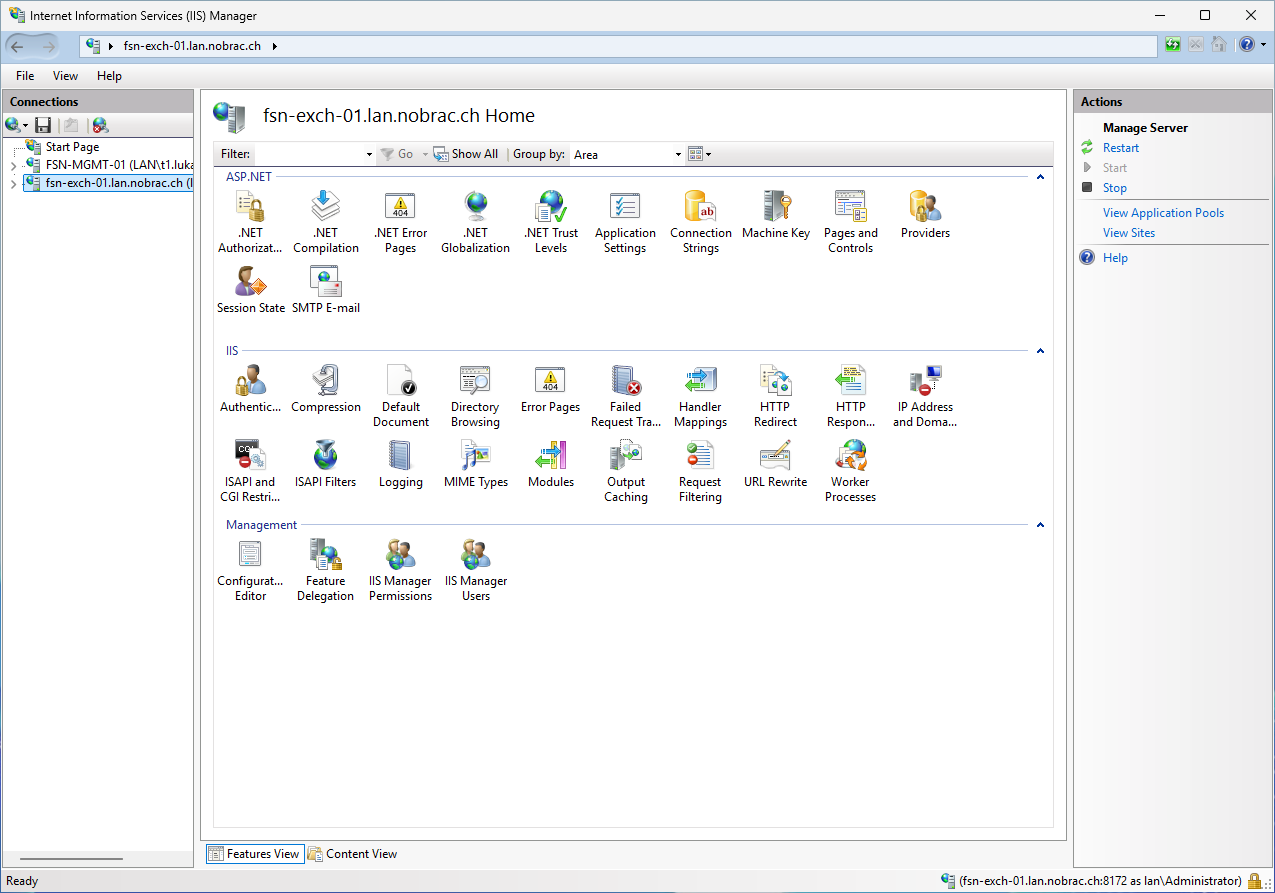
Task: Open the view mode dropdown arrow
Action: [709, 154]
